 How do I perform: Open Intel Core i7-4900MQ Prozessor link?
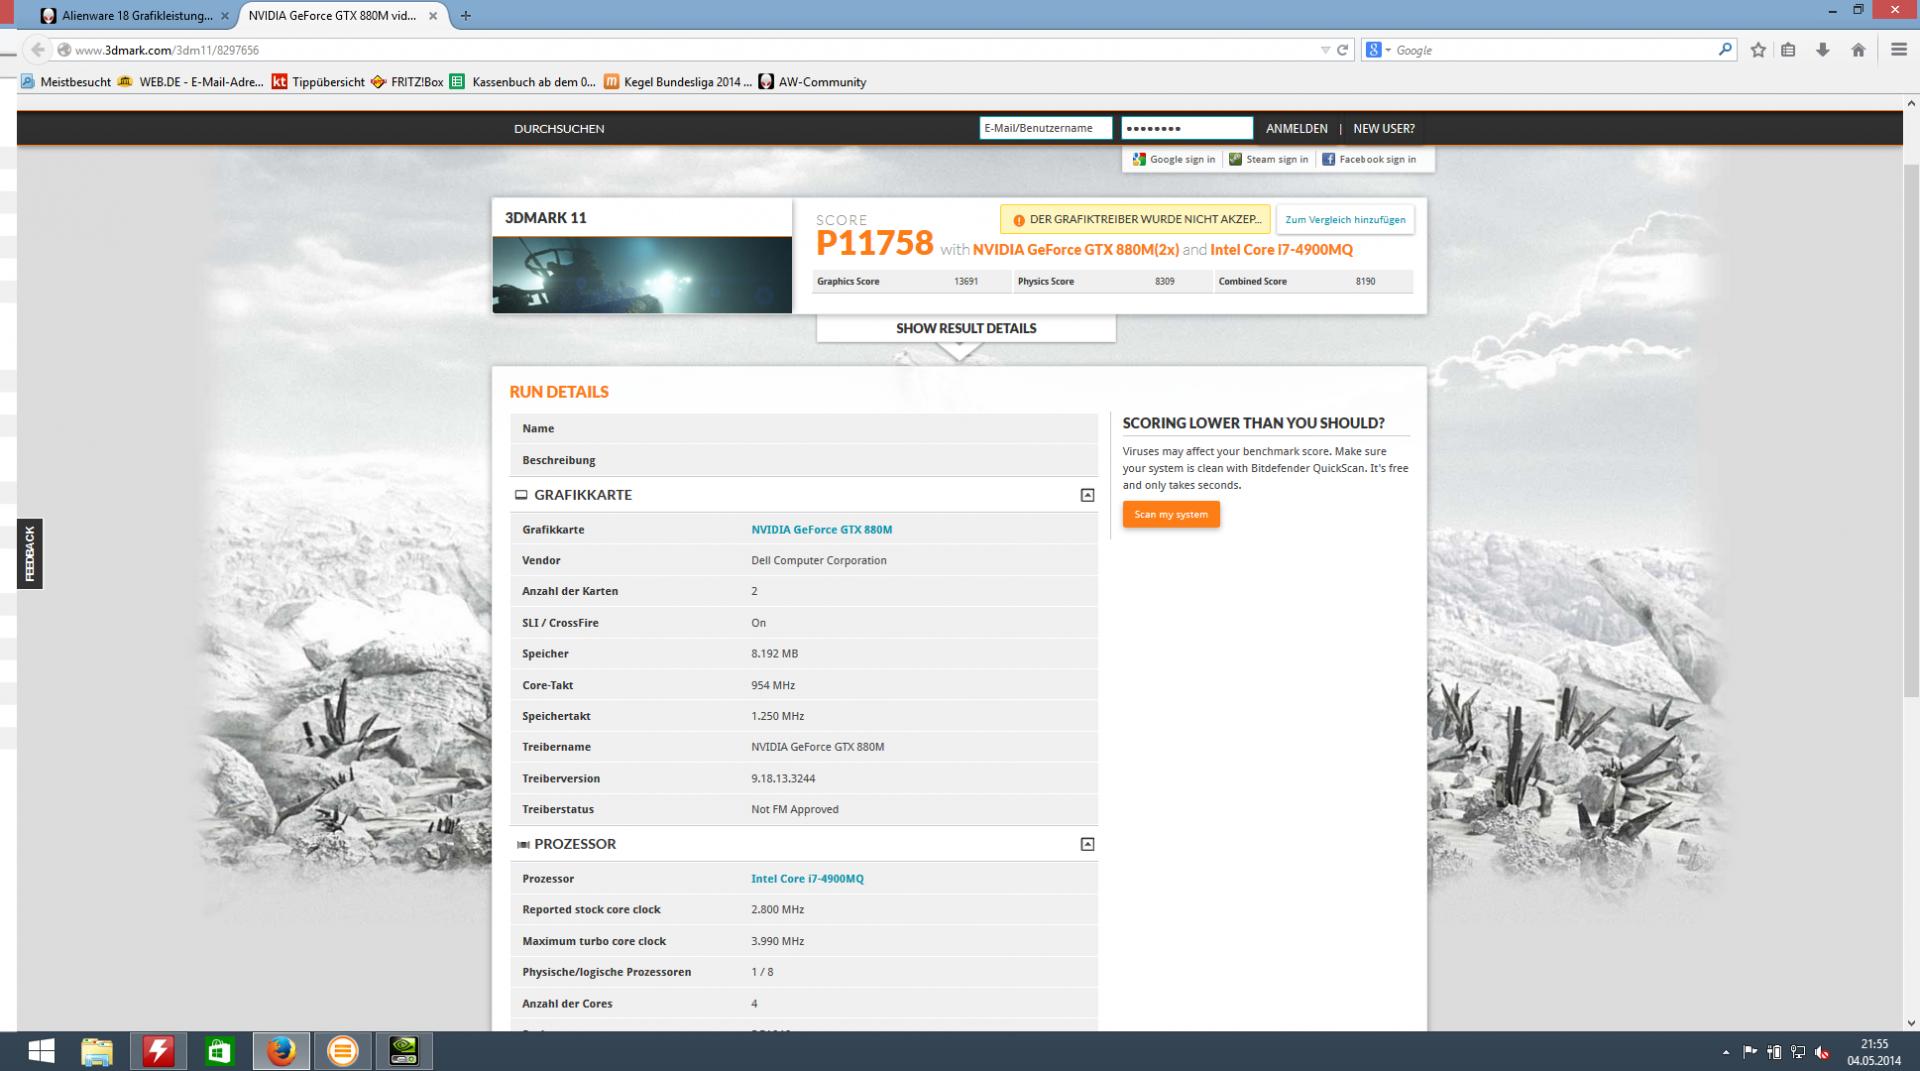click(x=807, y=878)
